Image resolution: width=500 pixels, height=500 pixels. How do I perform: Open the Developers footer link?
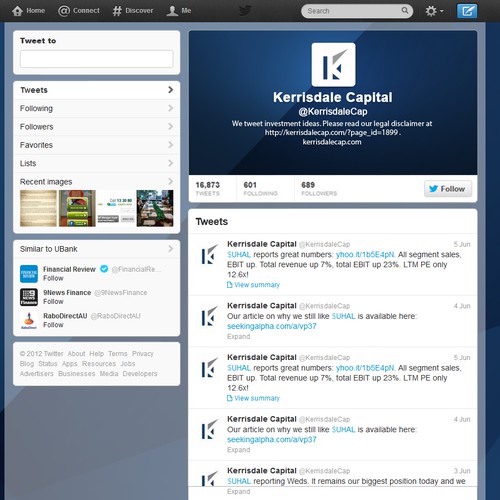click(x=140, y=374)
